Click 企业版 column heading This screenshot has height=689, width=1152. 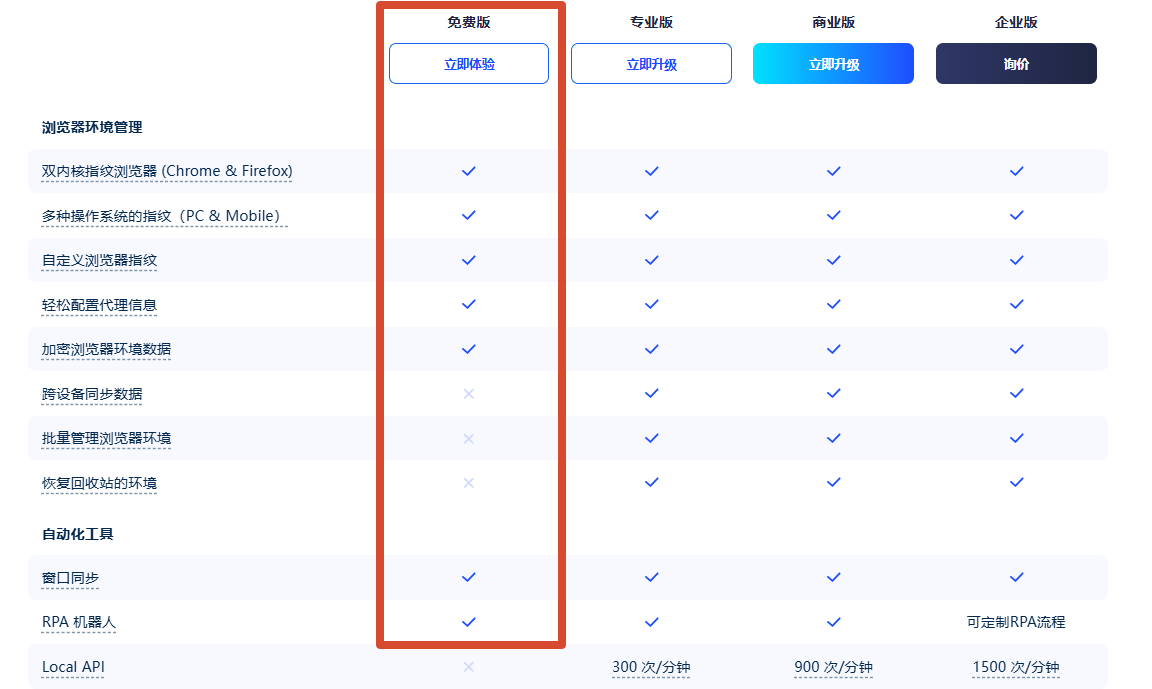1016,22
